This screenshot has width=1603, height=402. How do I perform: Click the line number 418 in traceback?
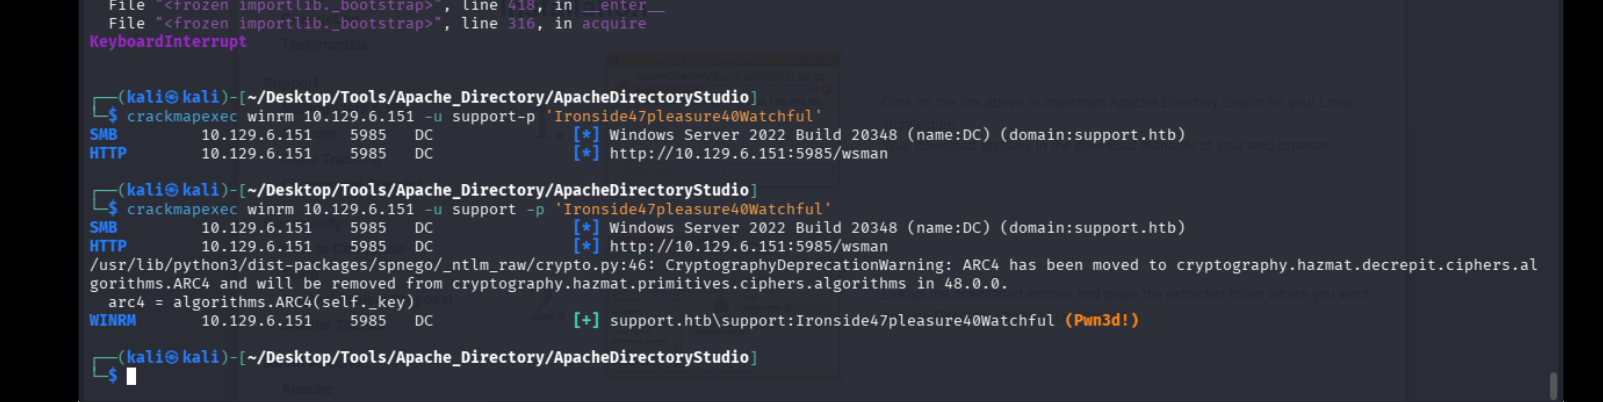521,6
